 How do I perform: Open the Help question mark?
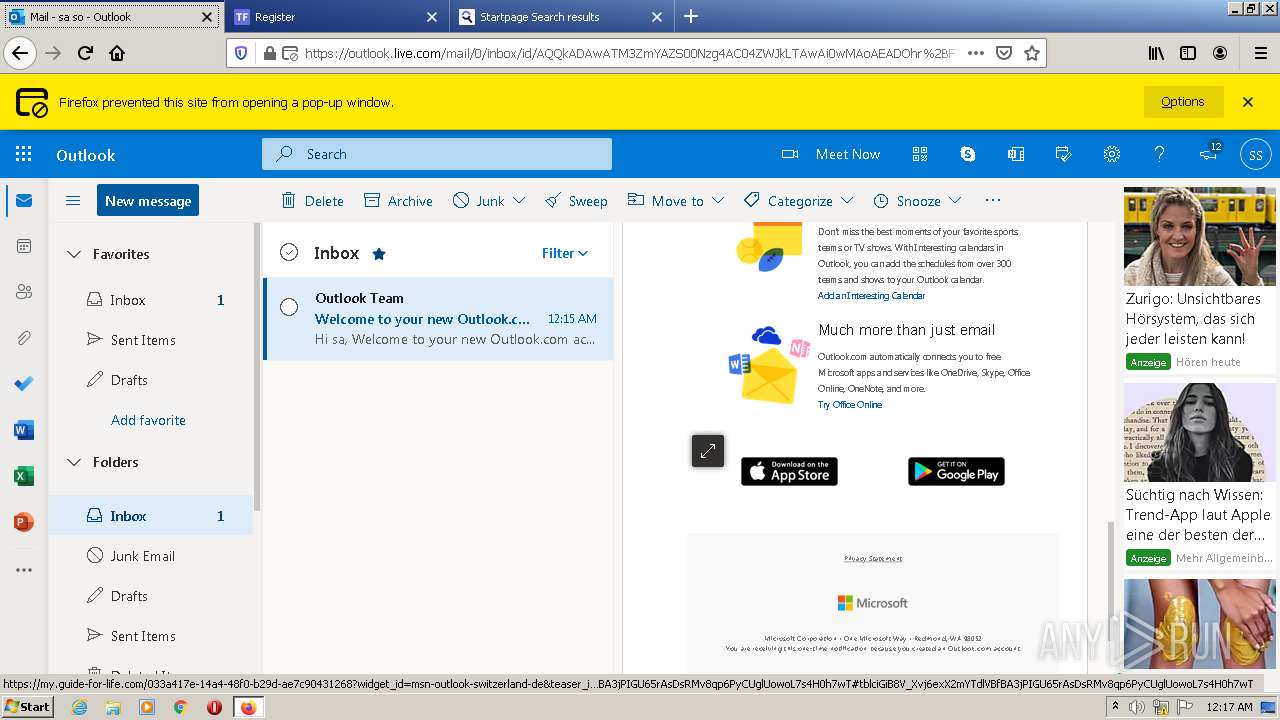[x=1159, y=154]
